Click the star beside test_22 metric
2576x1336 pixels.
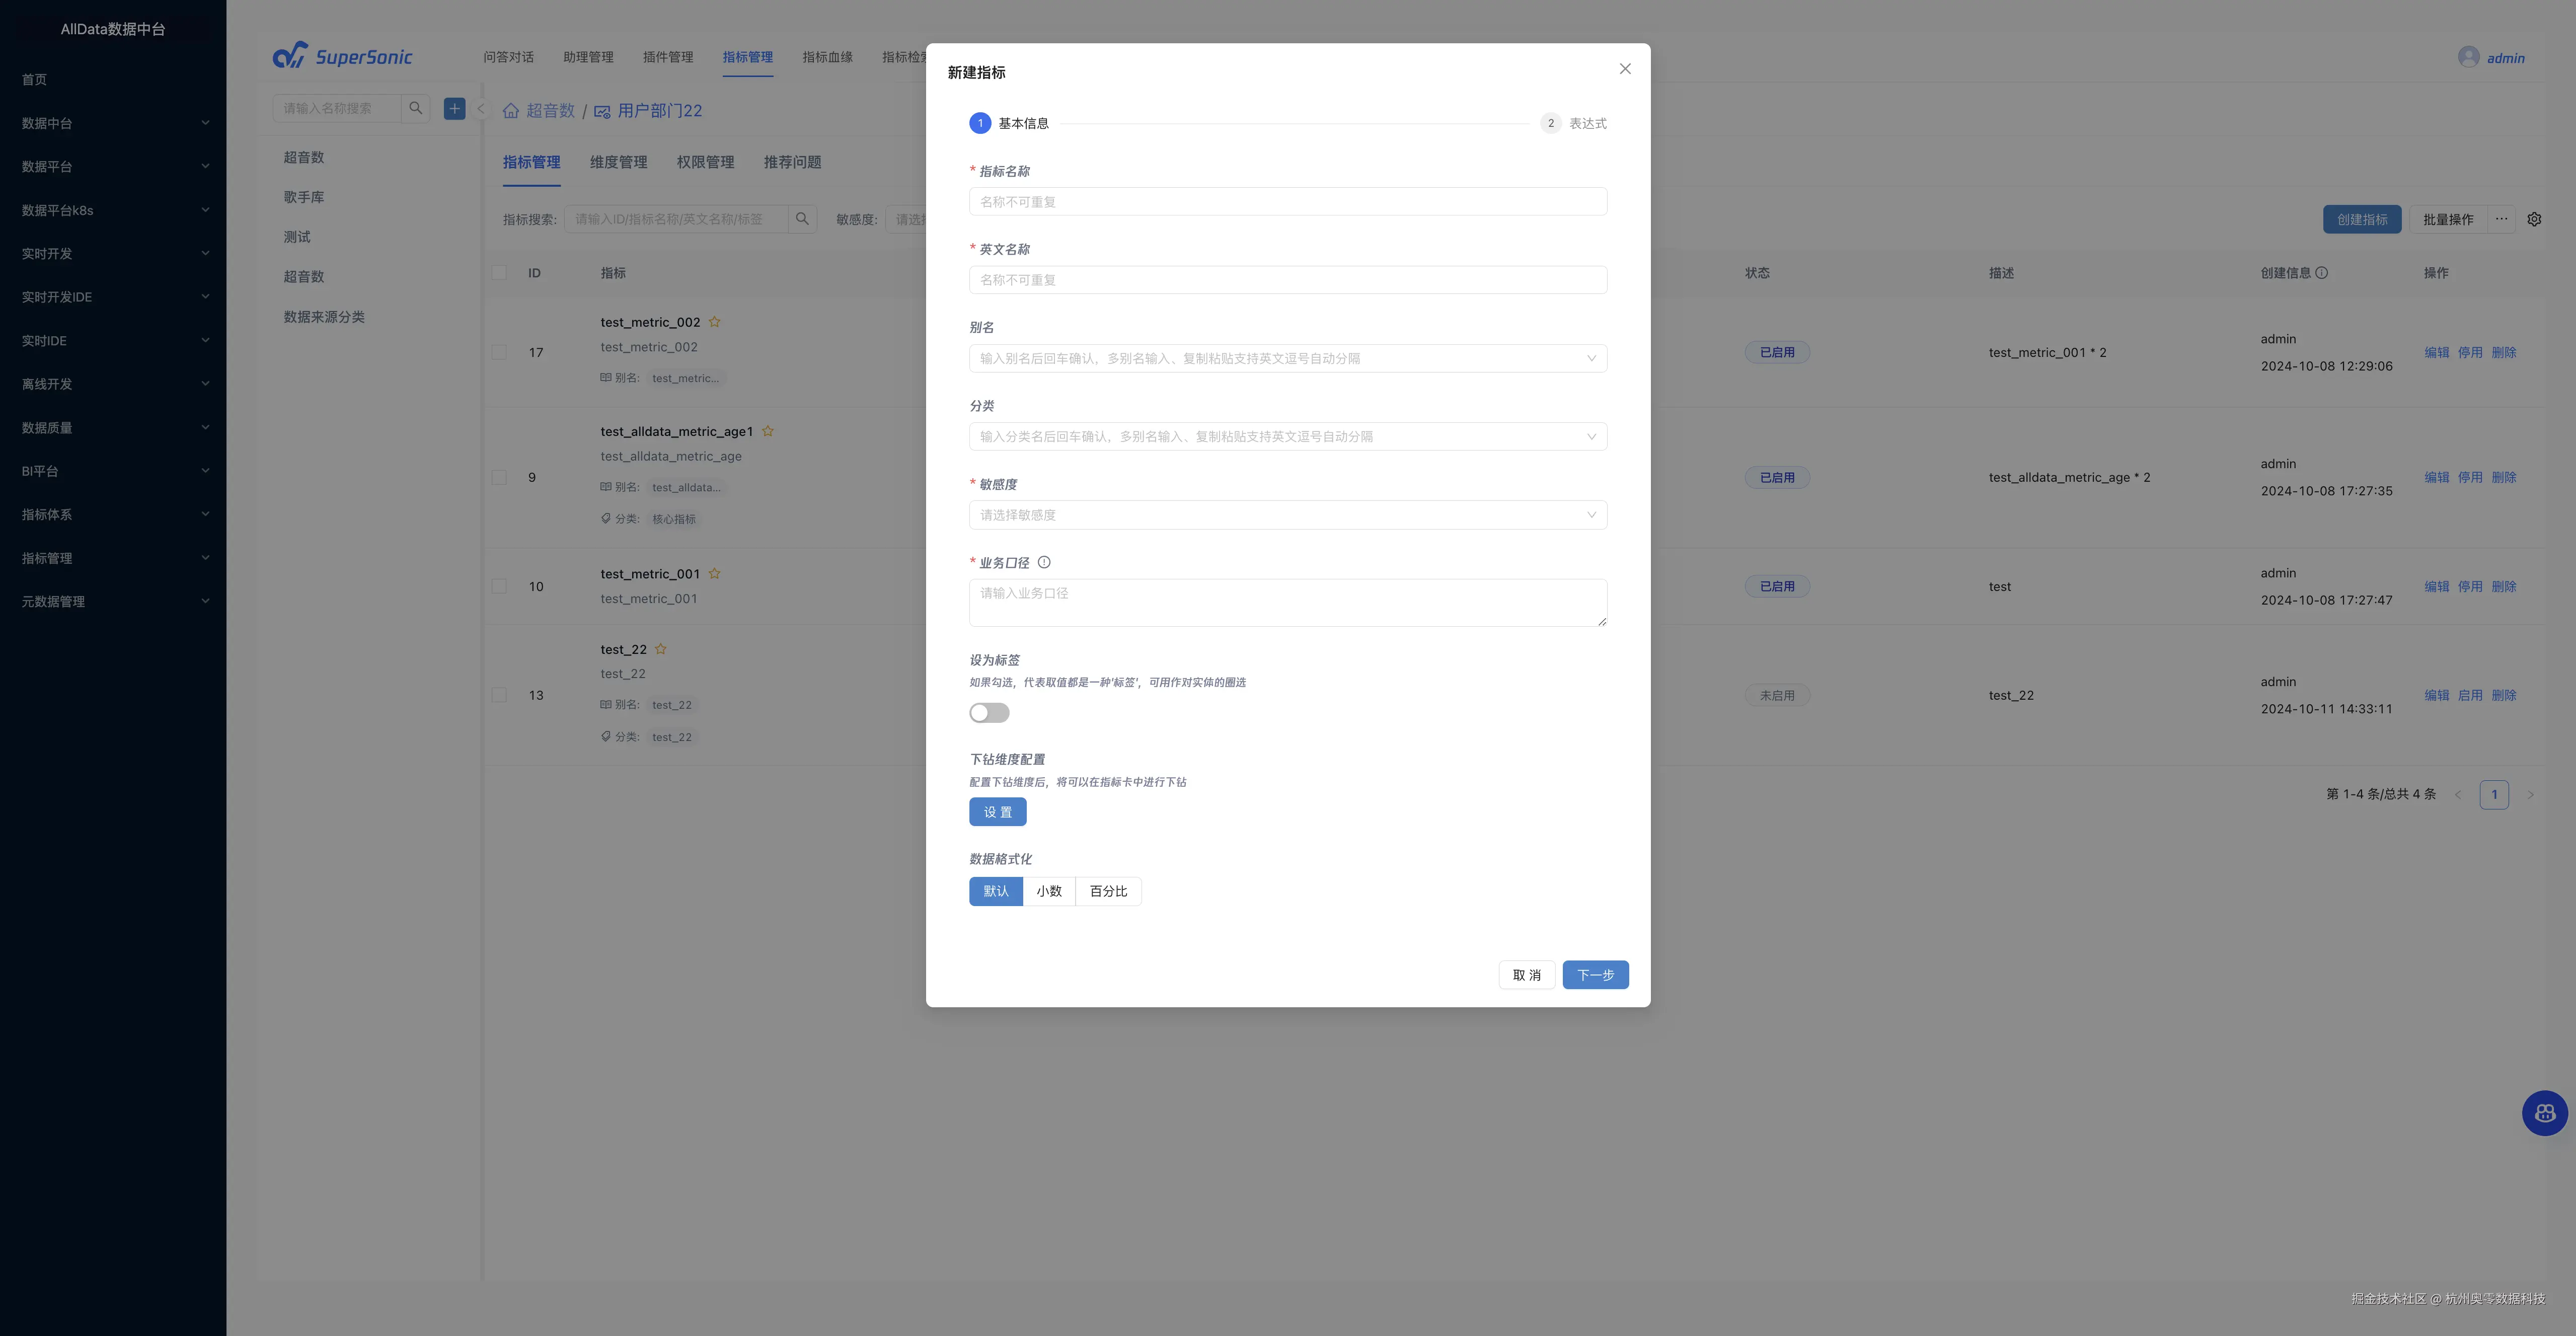(x=660, y=649)
